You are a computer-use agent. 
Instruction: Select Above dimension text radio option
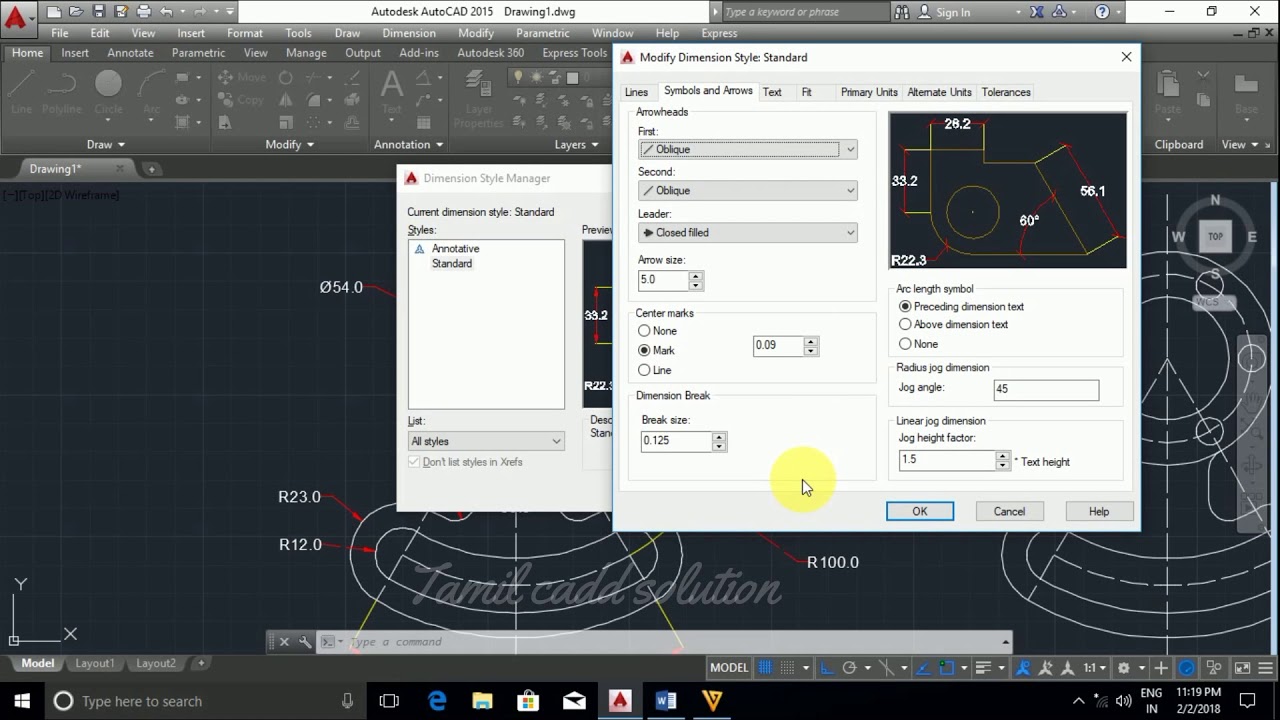pos(905,325)
